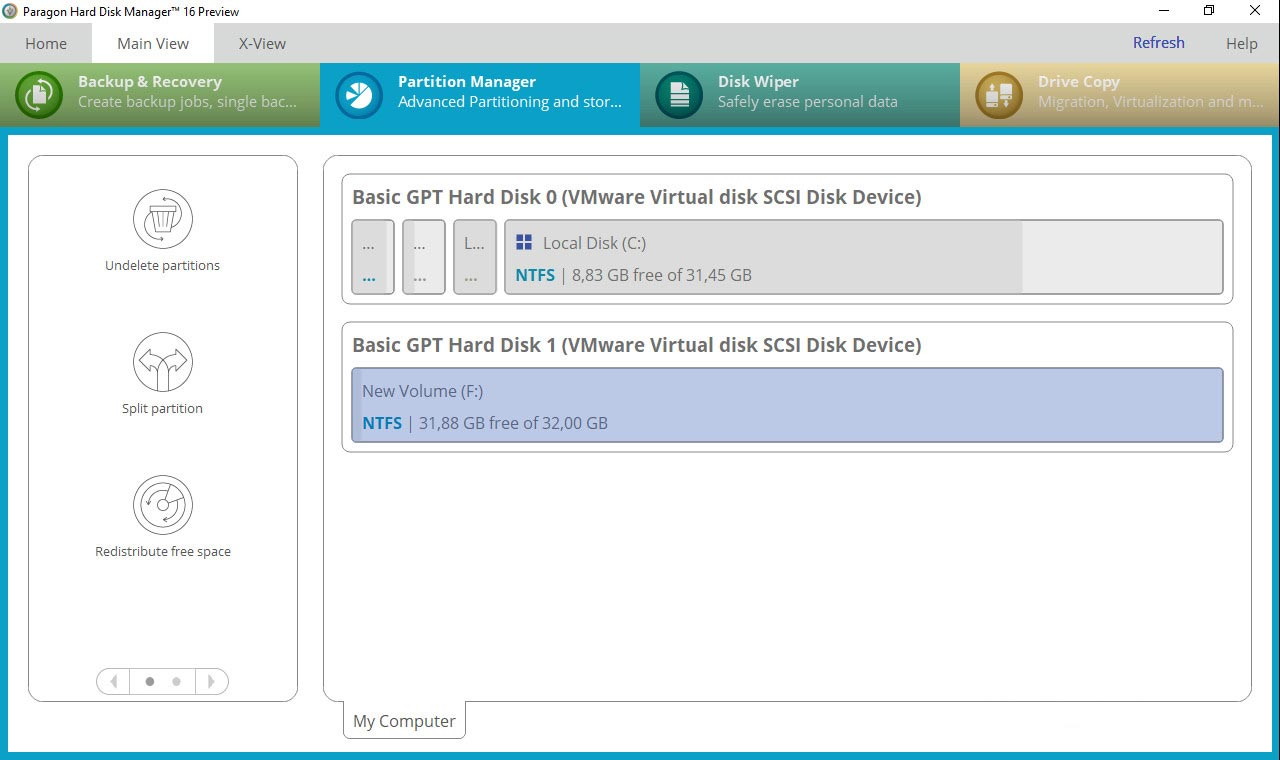Click the Redistribute free space icon
The width and height of the screenshot is (1280, 760).
pyautogui.click(x=162, y=505)
